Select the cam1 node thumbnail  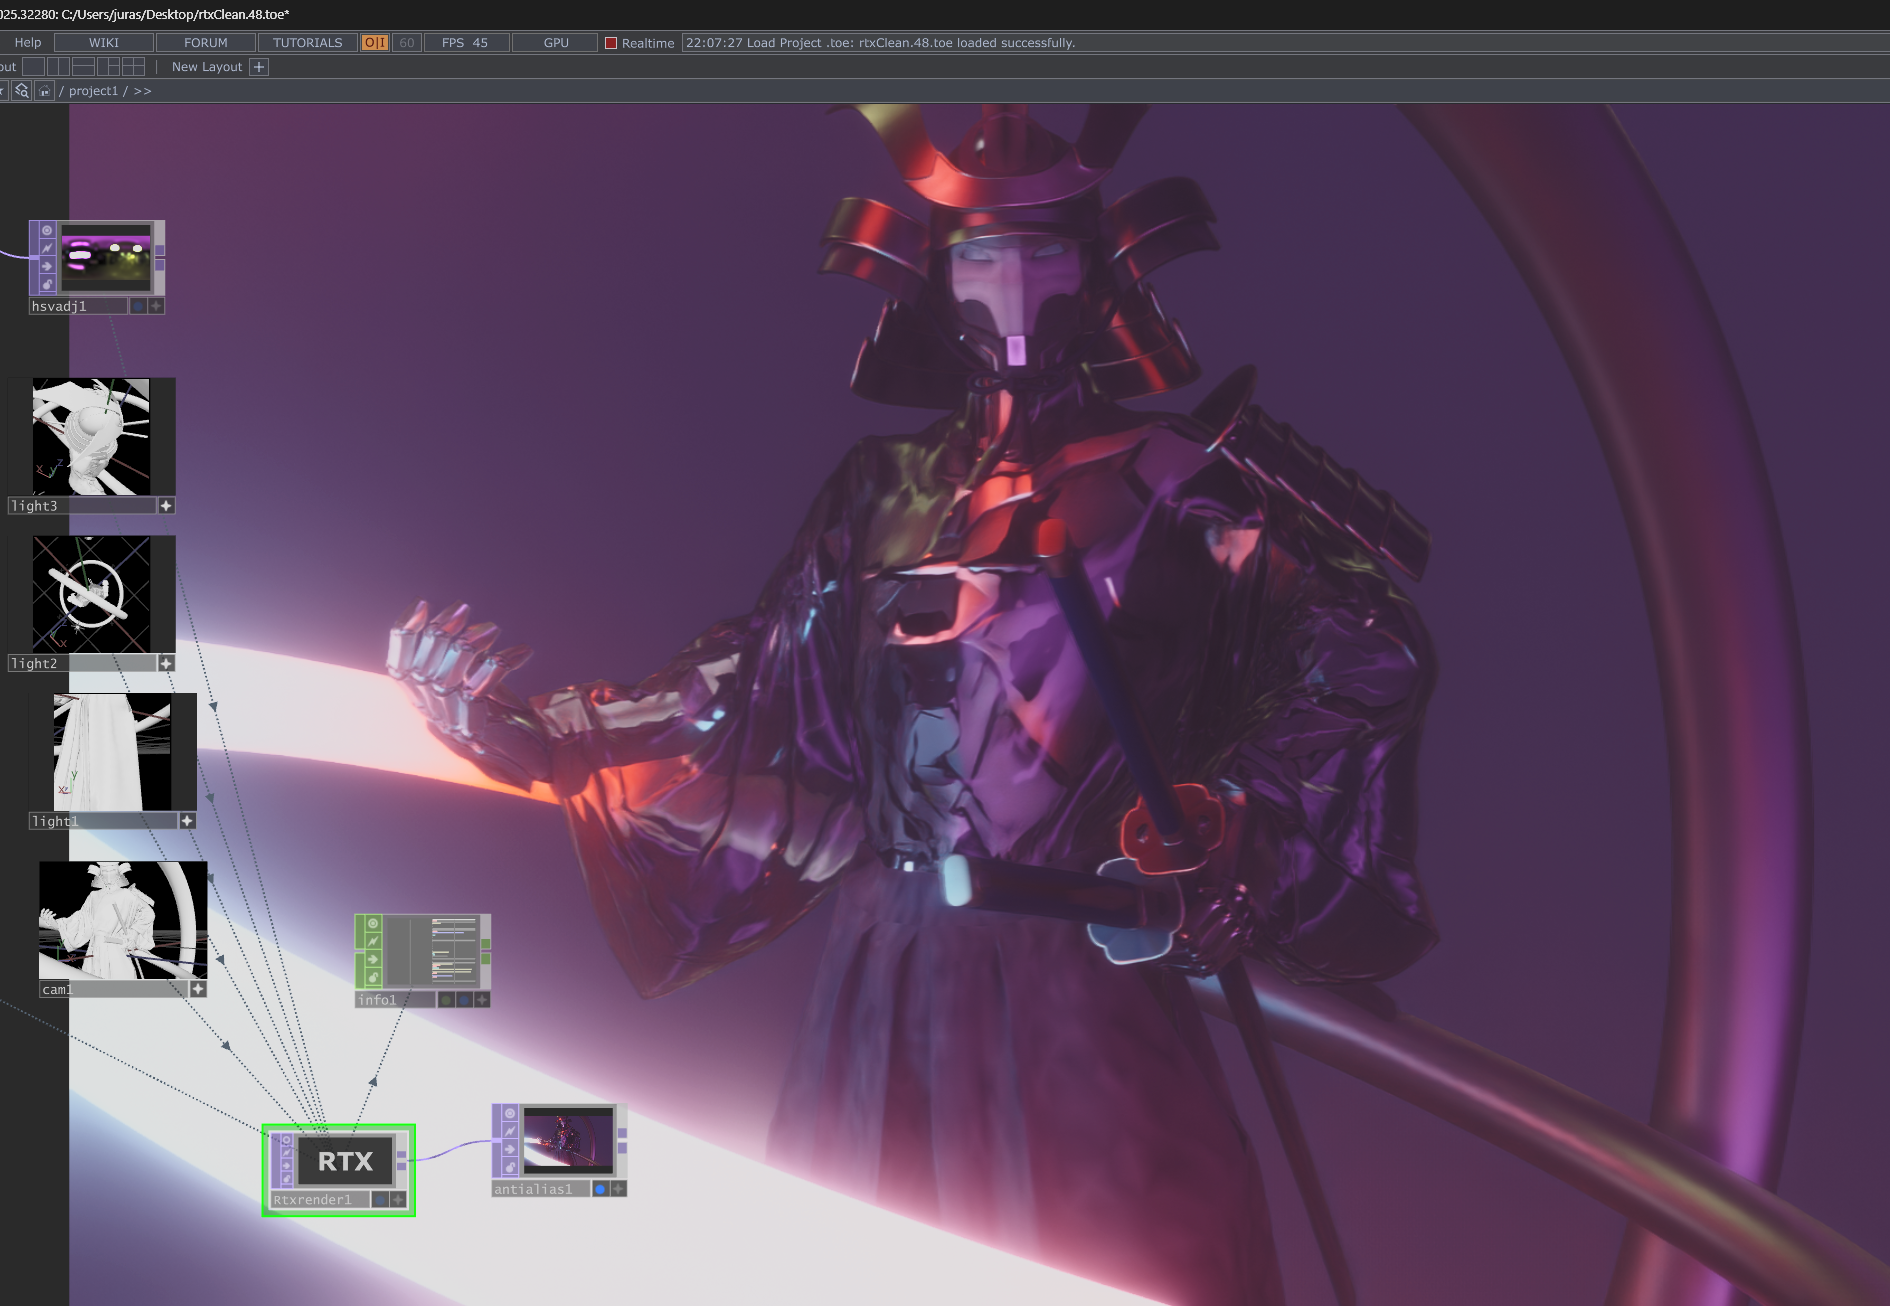[123, 920]
